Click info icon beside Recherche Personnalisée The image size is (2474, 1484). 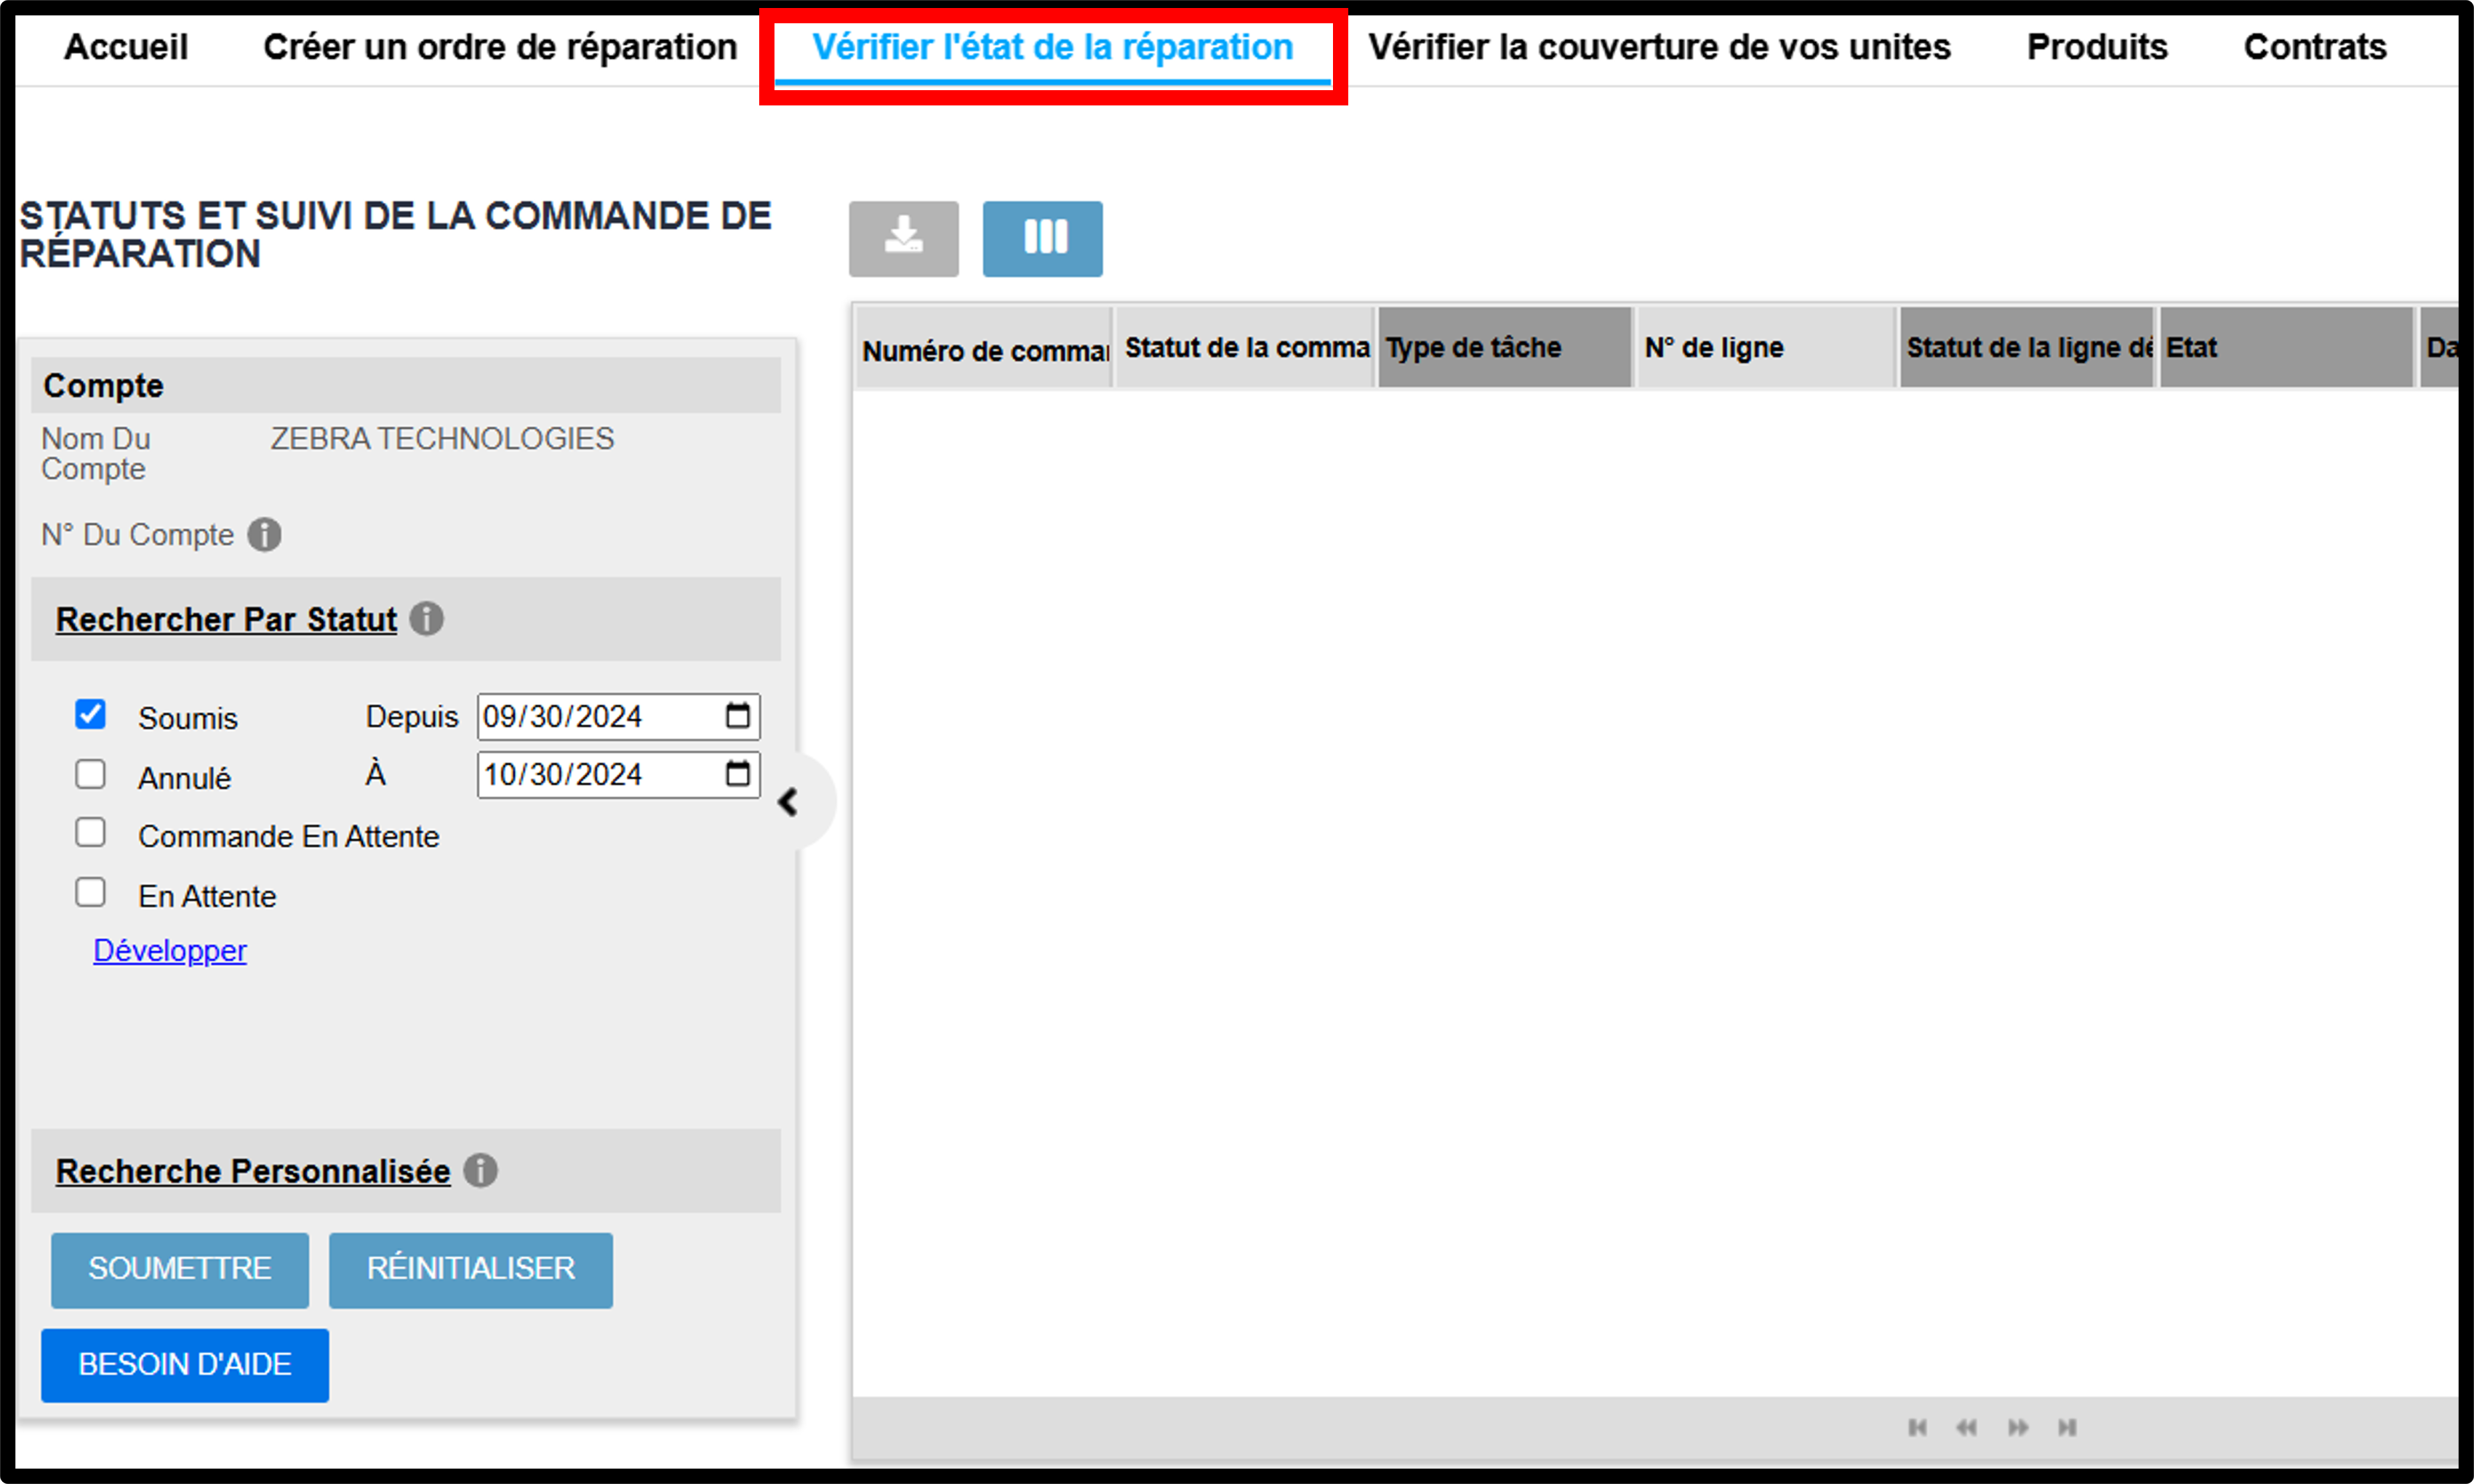481,1171
